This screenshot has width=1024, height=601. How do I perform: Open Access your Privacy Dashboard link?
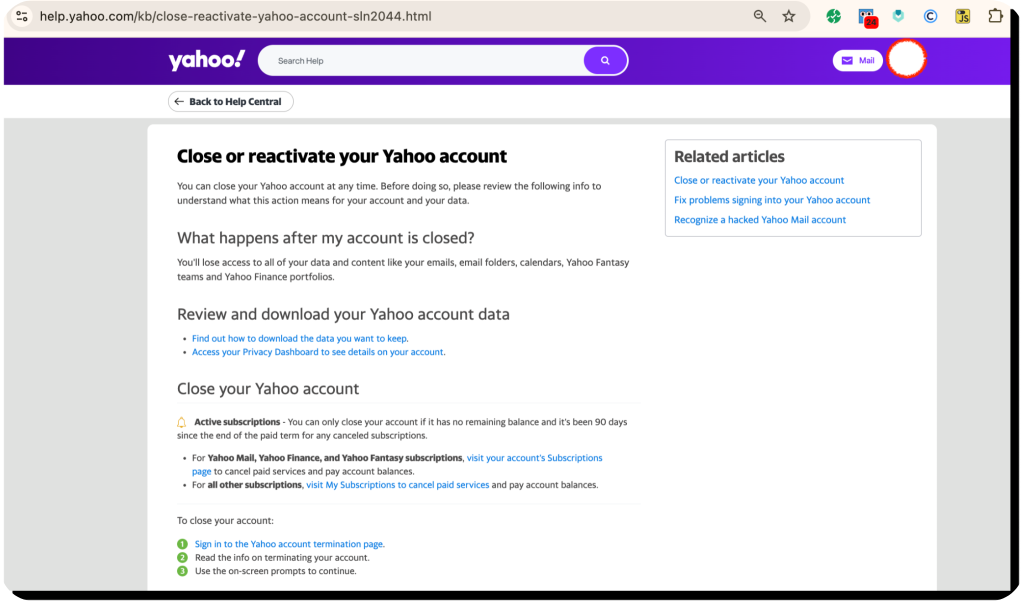coord(319,352)
